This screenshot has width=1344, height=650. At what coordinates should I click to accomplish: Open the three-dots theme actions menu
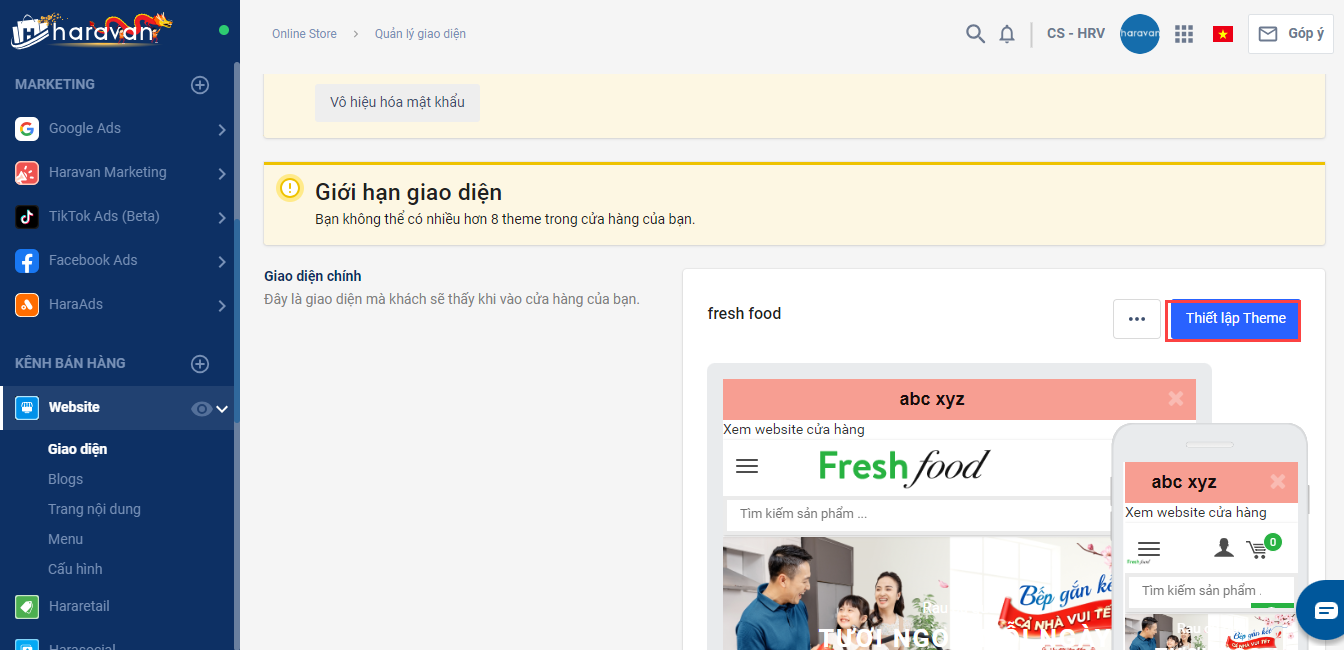pos(1137,319)
